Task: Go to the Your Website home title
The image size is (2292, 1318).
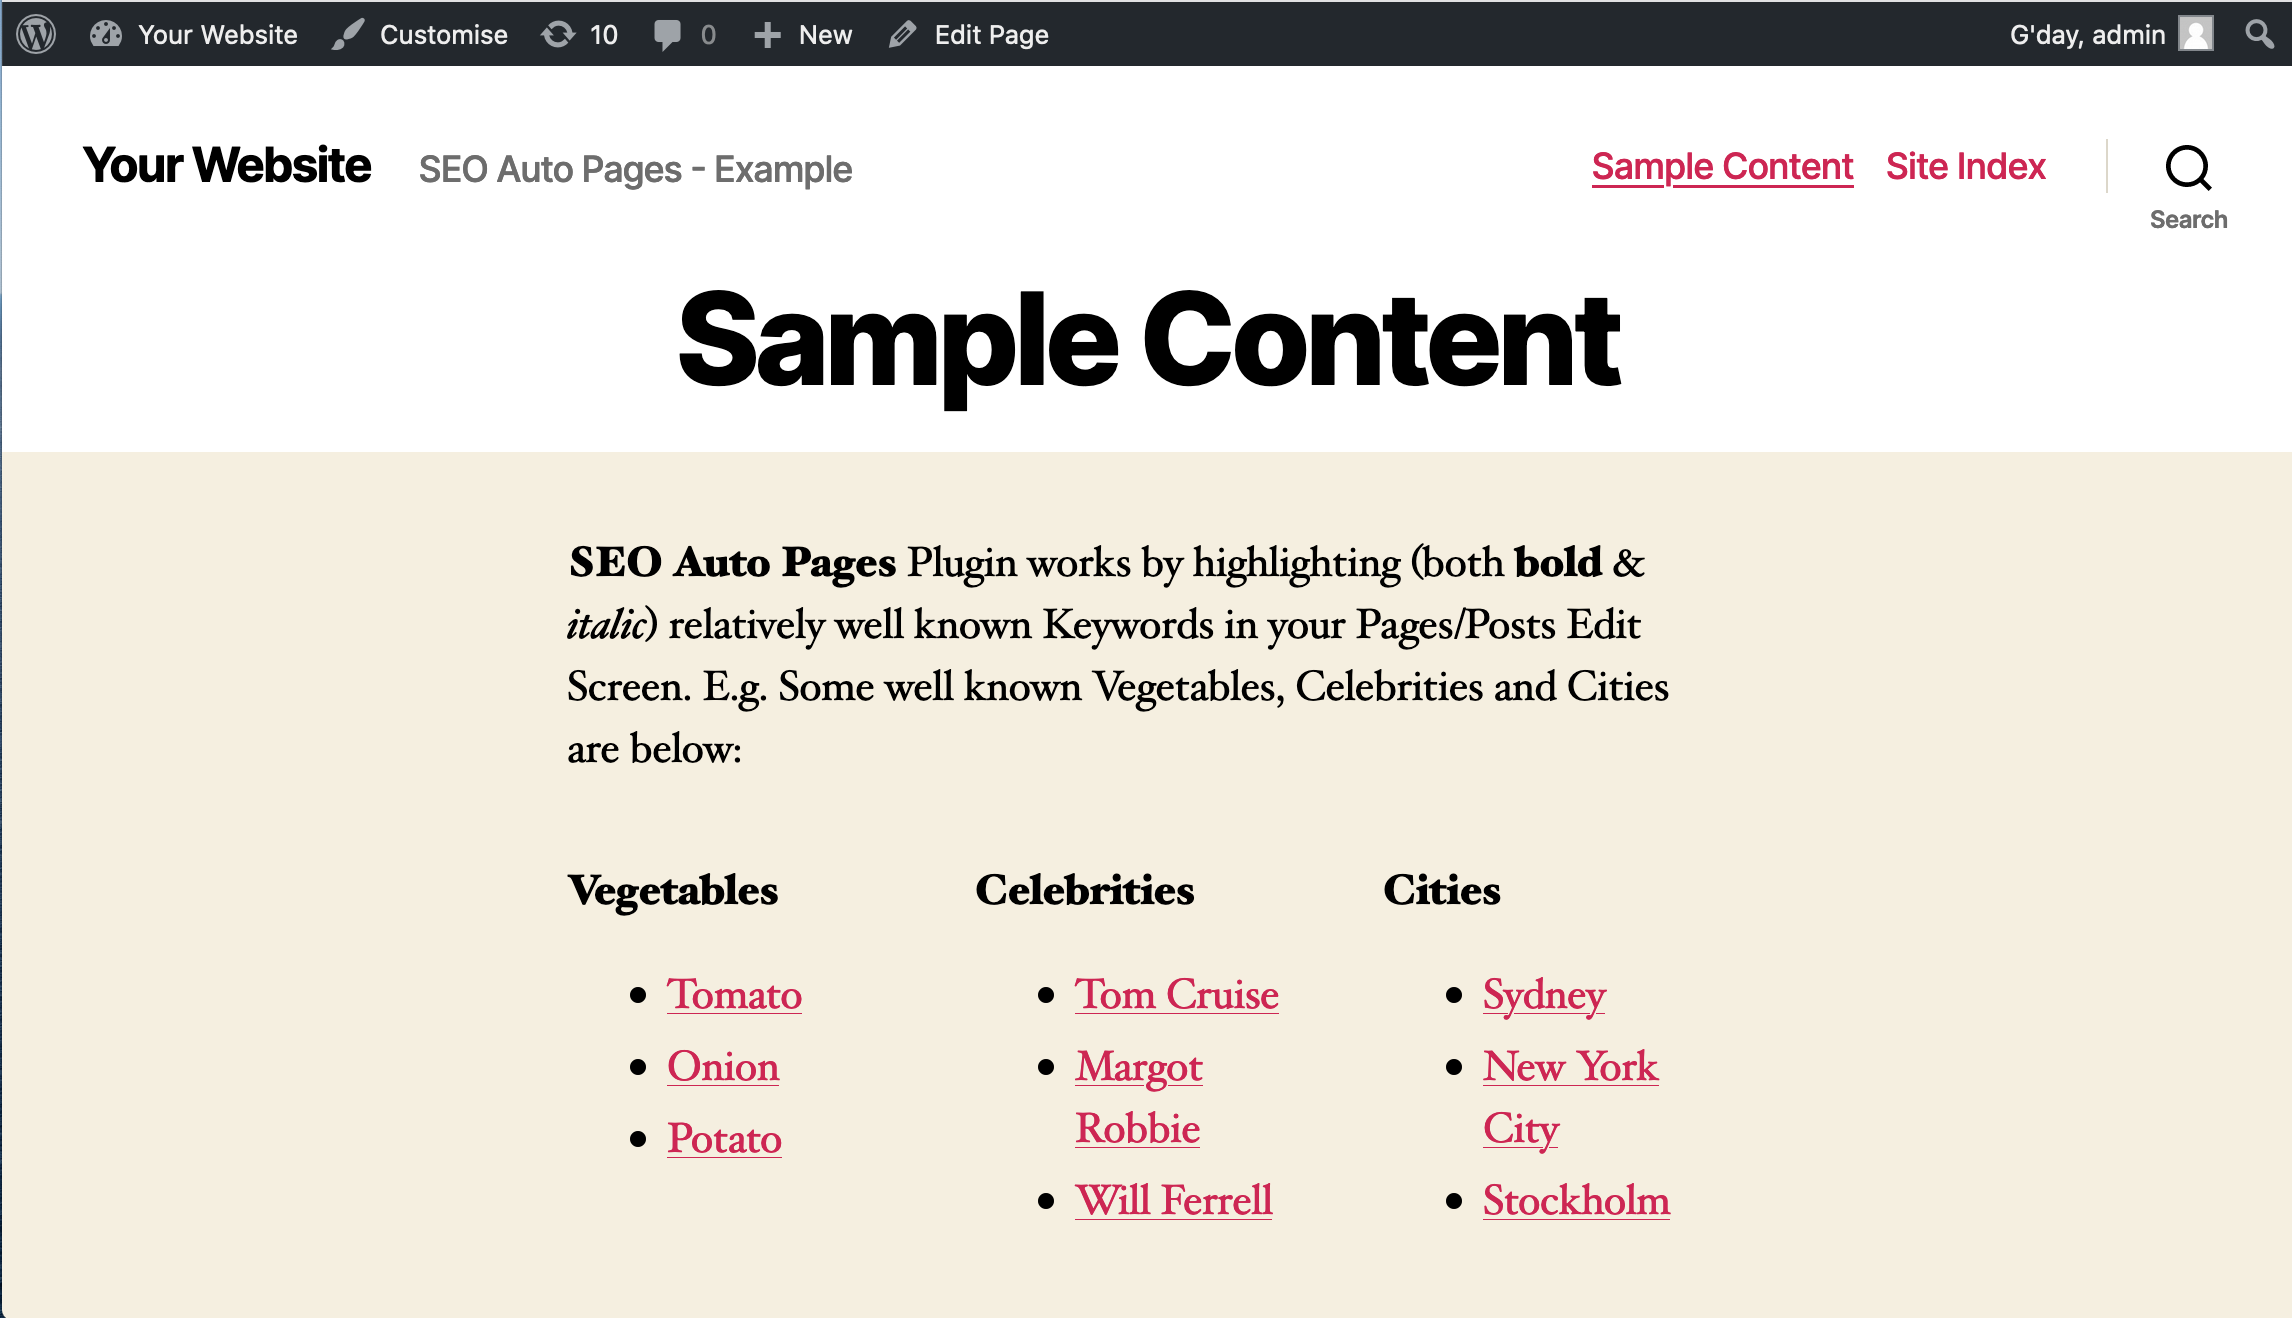Action: tap(227, 166)
